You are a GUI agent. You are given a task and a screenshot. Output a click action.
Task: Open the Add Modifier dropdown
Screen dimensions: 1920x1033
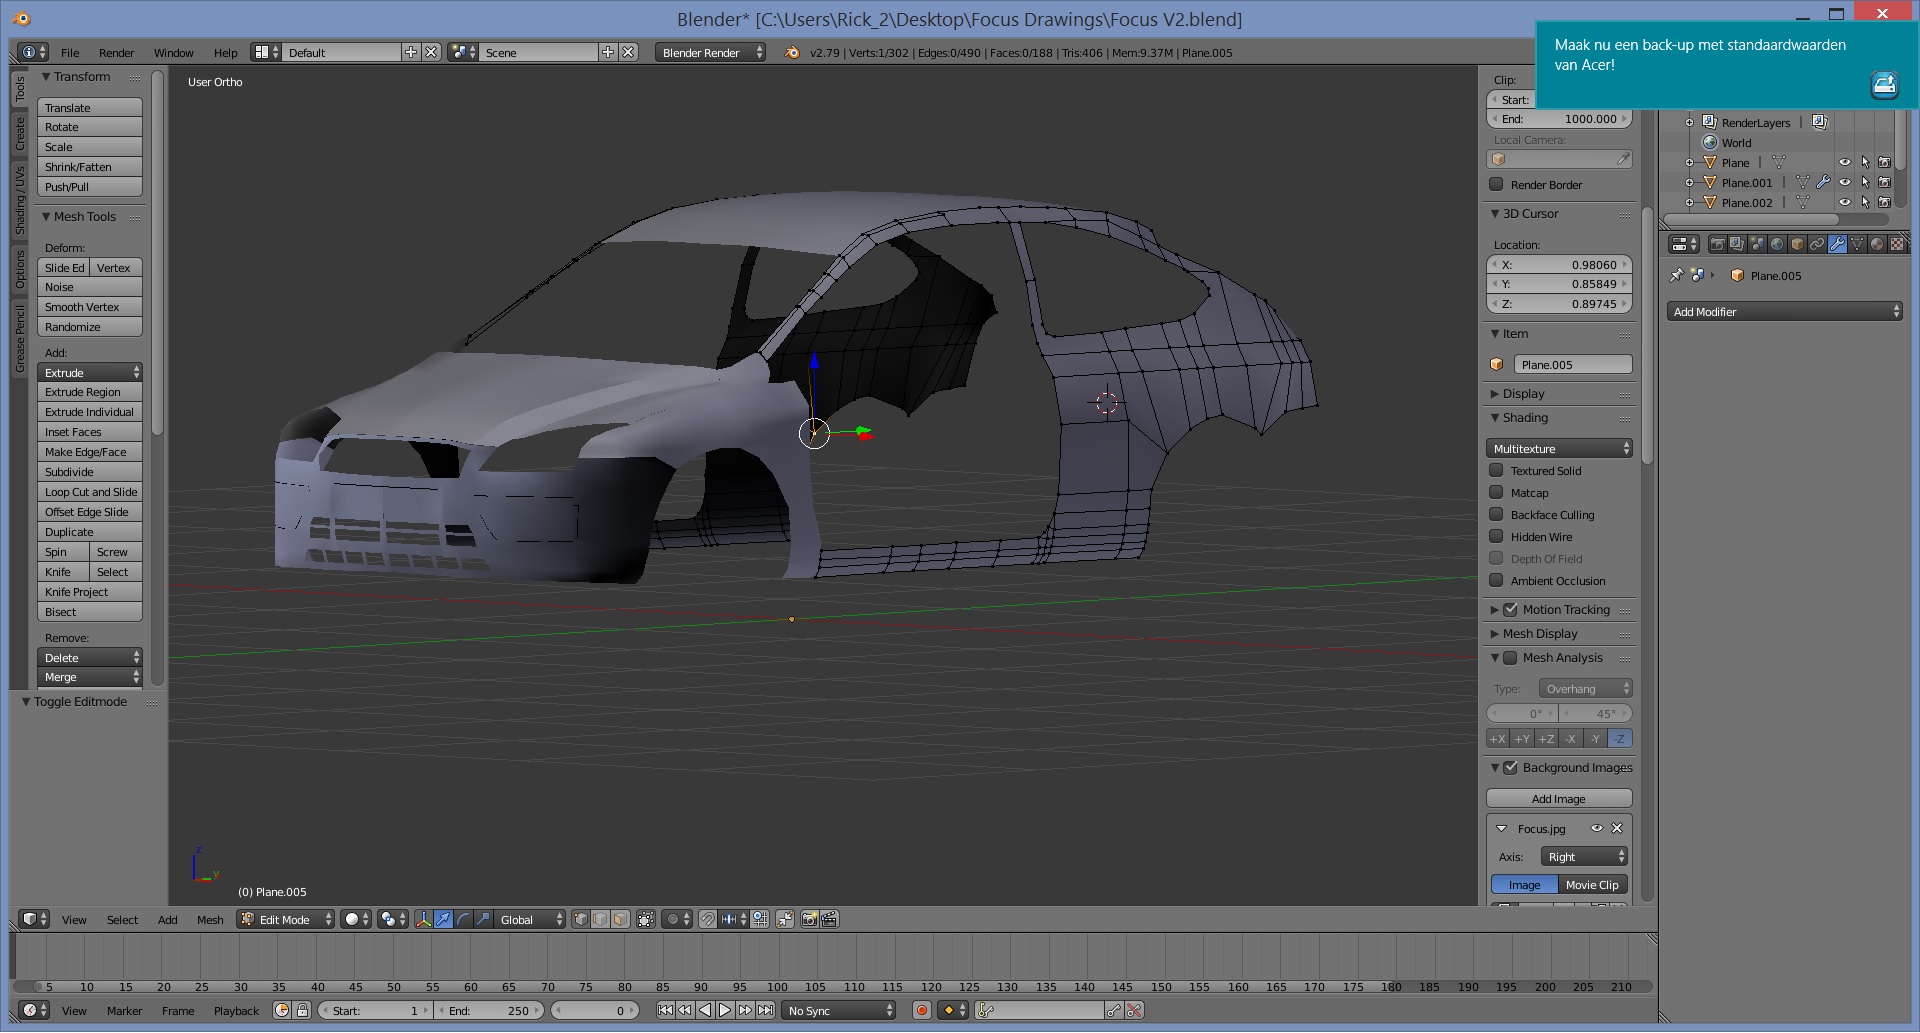click(1785, 312)
